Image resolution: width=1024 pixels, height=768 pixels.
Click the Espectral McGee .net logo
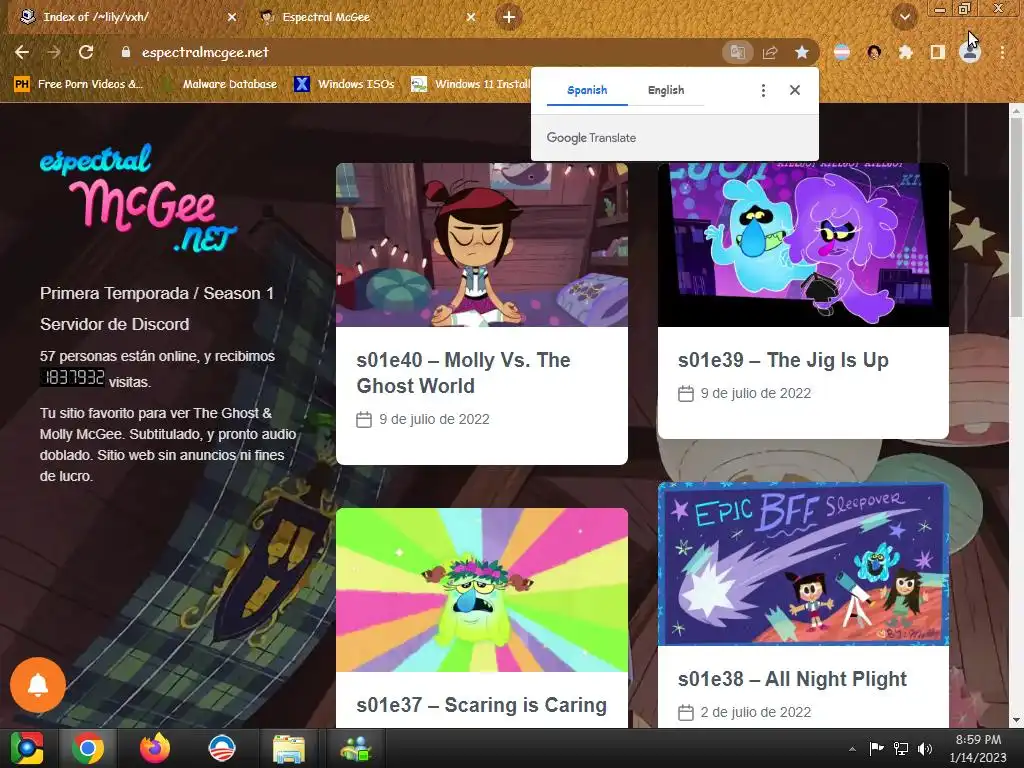pyautogui.click(x=138, y=198)
